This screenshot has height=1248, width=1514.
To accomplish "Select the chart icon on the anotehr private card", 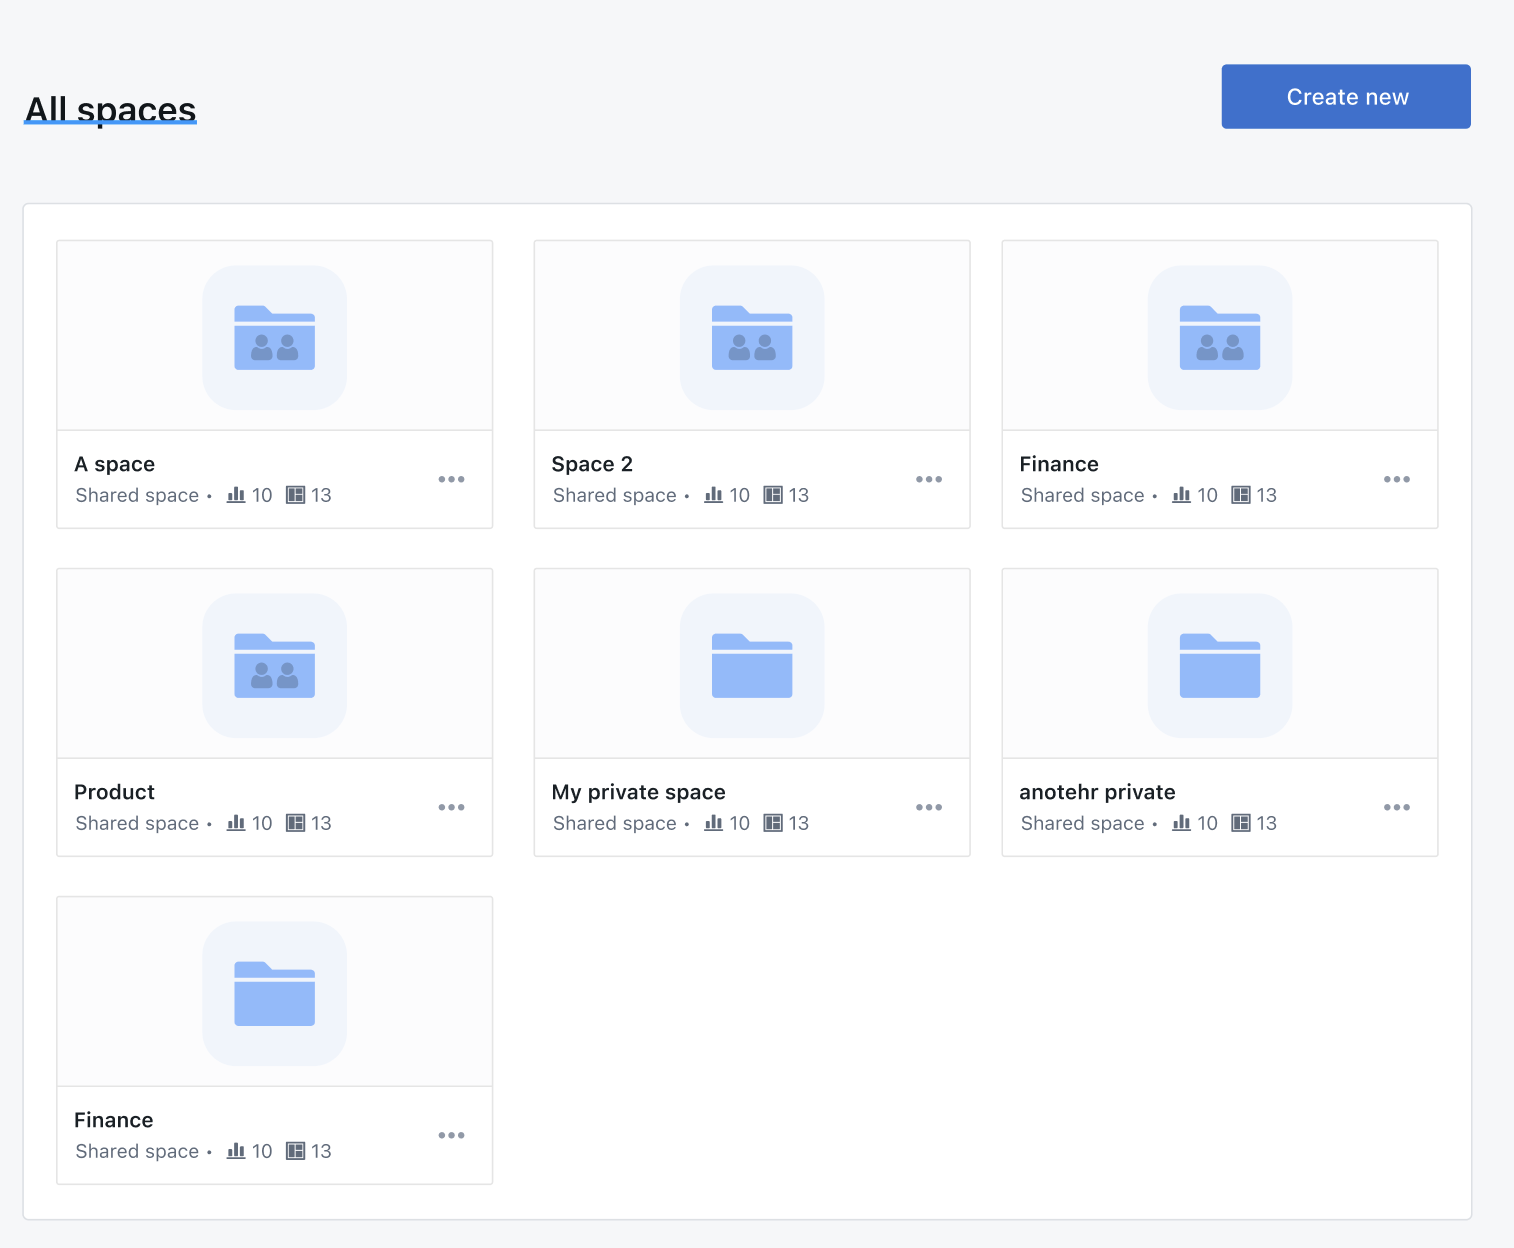I will pos(1180,823).
